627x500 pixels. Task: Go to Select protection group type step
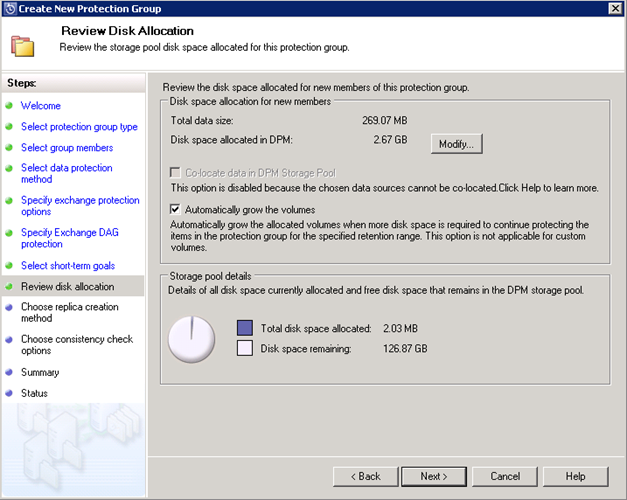click(79, 127)
